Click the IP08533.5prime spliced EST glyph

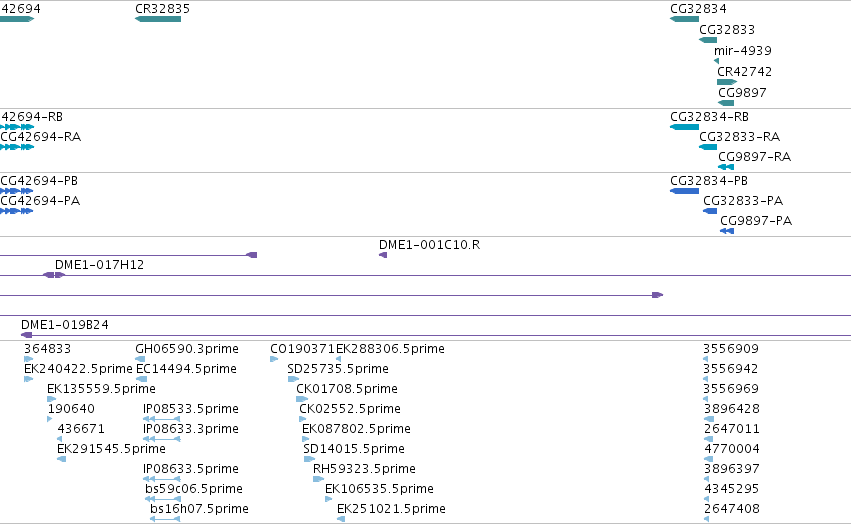(x=162, y=419)
